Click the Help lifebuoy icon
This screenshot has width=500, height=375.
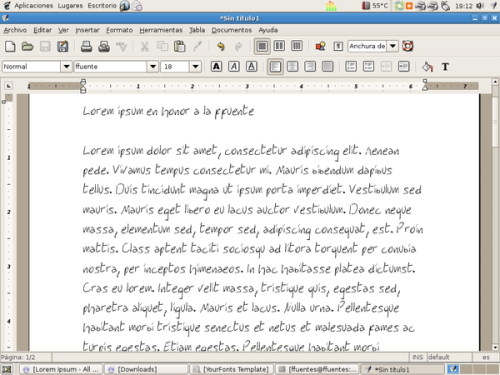pyautogui.click(x=408, y=46)
